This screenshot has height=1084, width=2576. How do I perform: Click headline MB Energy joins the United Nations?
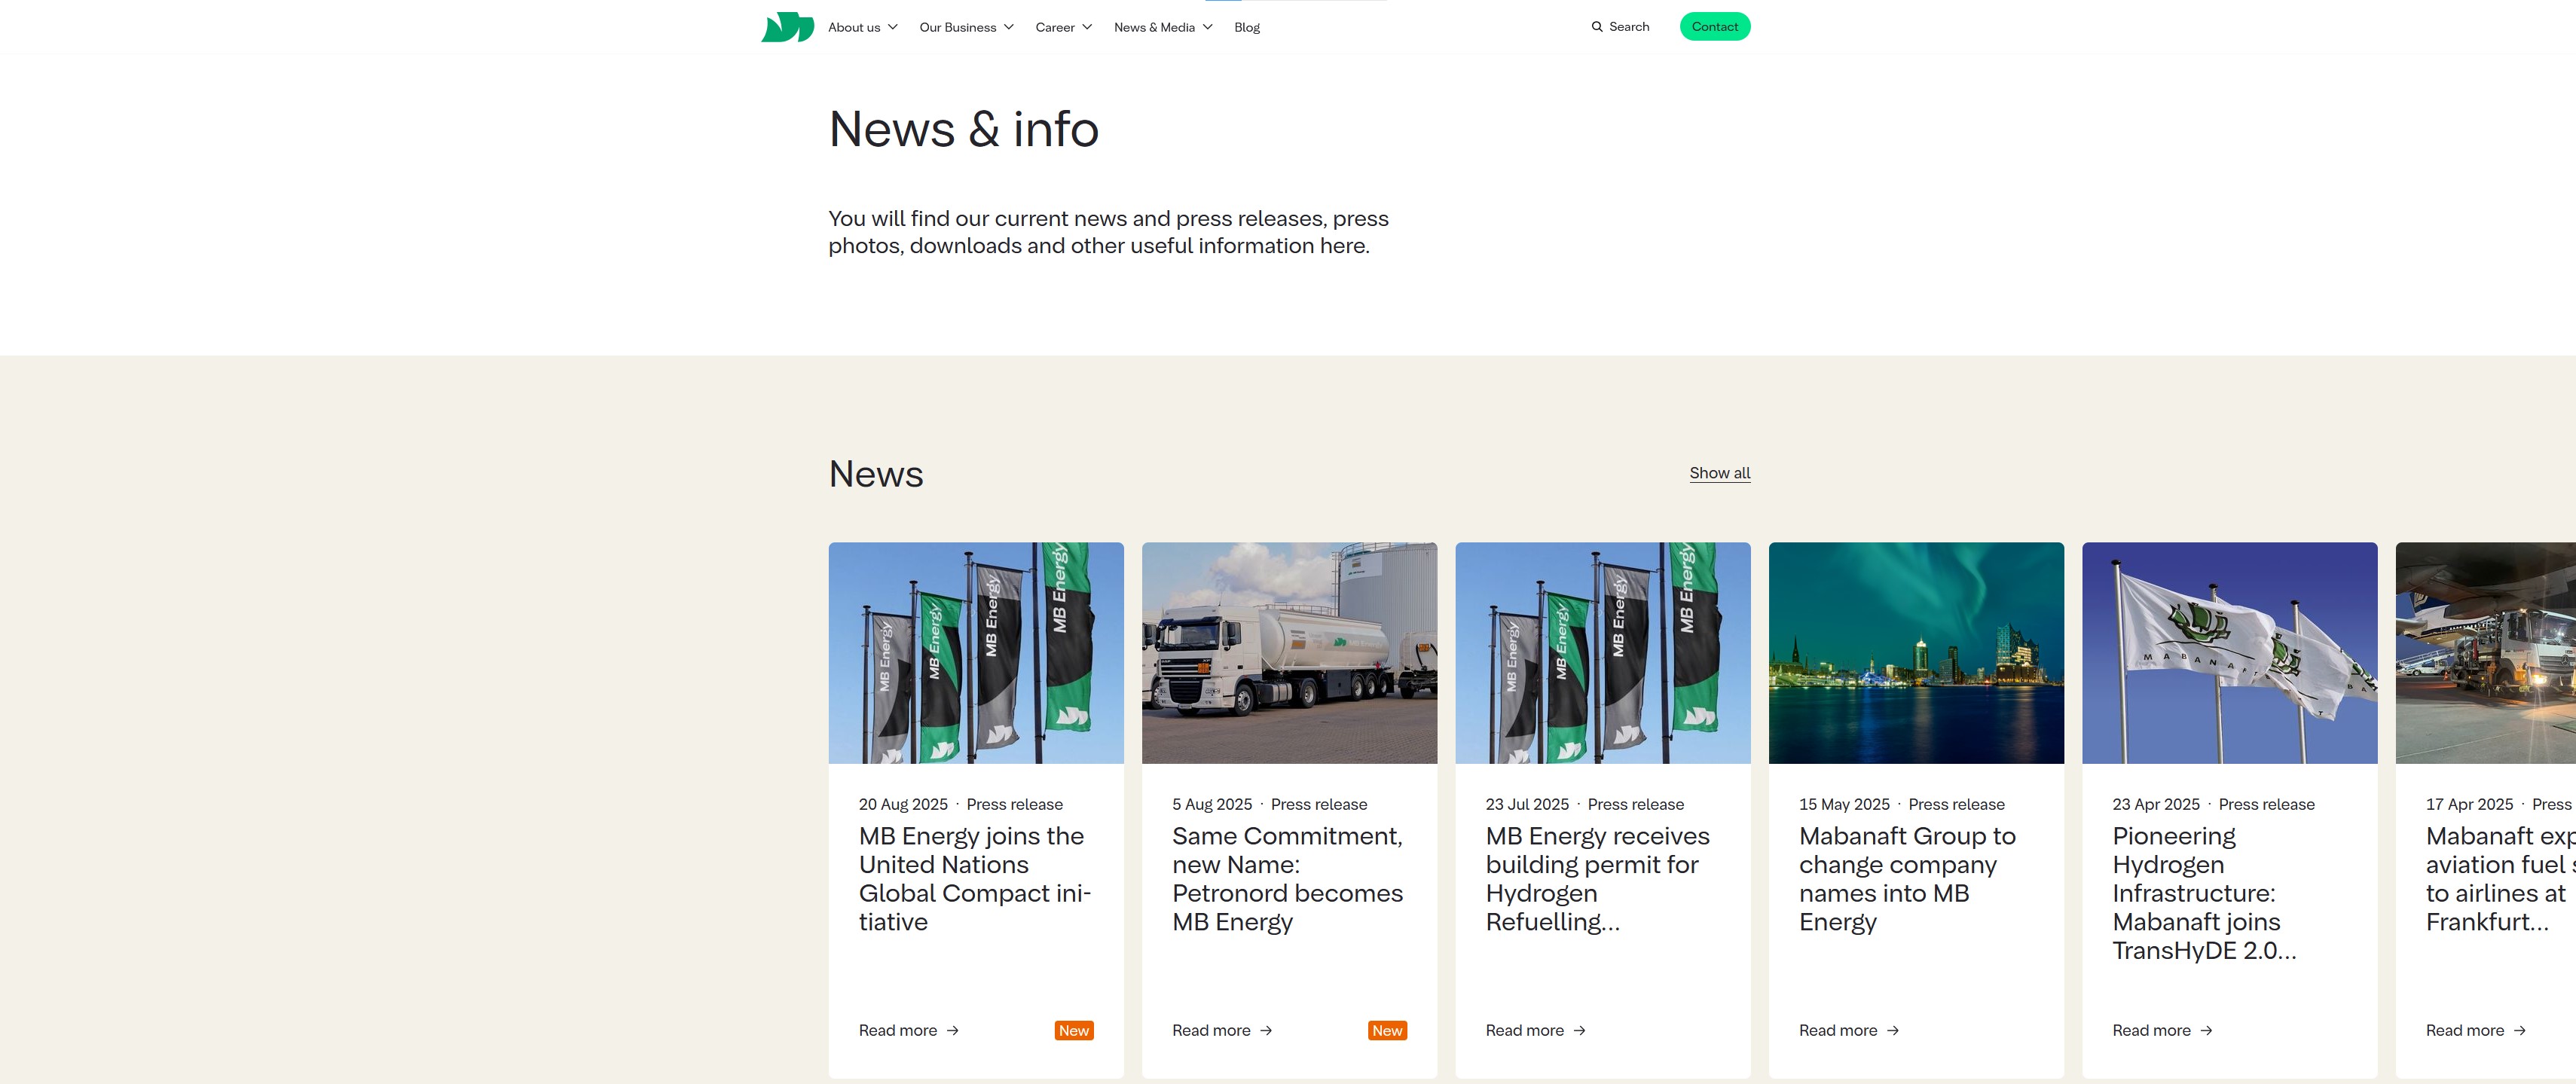(975, 879)
